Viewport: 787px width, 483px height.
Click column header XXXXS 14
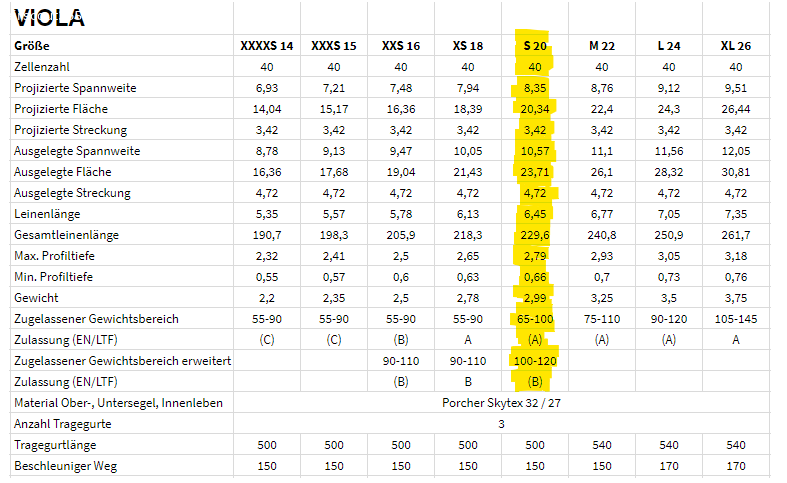pyautogui.click(x=267, y=46)
